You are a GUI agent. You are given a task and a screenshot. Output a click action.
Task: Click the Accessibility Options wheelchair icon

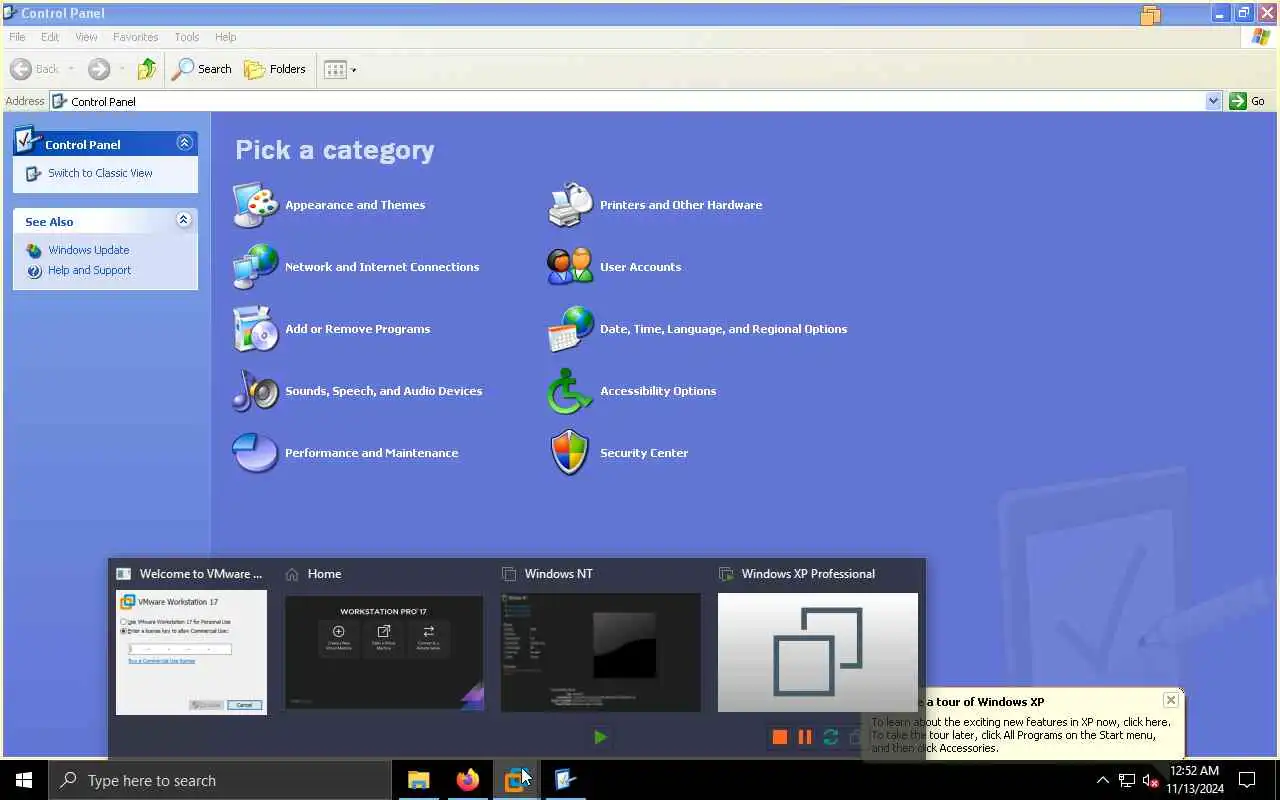(570, 391)
